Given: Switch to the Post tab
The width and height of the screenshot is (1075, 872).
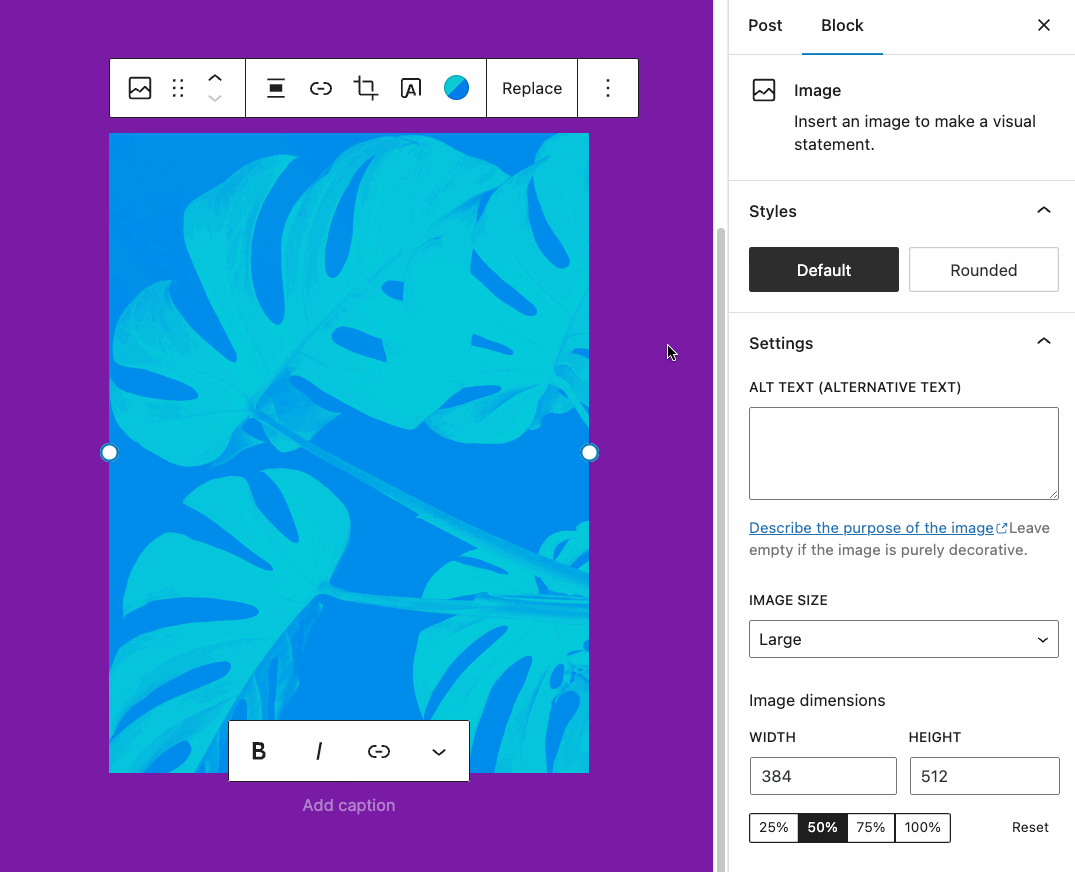Looking at the screenshot, I should pos(765,25).
